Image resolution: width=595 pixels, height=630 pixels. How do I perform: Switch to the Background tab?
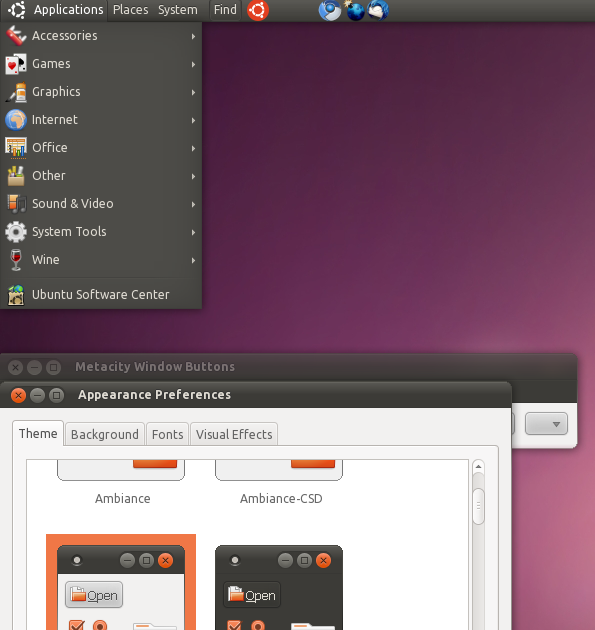coord(105,434)
